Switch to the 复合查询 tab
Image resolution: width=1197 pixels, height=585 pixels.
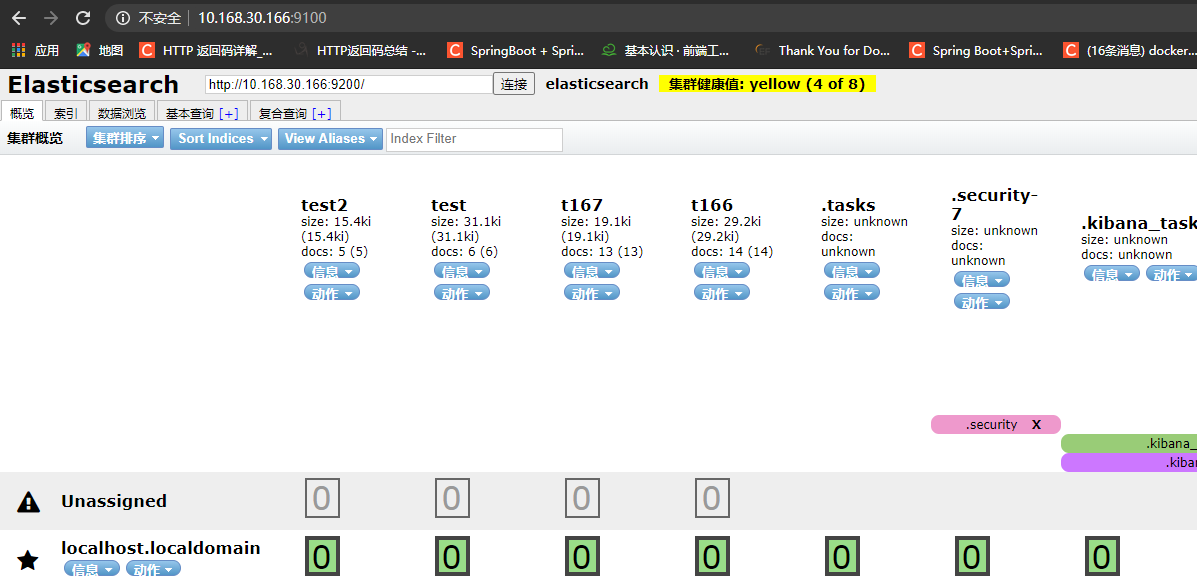(282, 113)
